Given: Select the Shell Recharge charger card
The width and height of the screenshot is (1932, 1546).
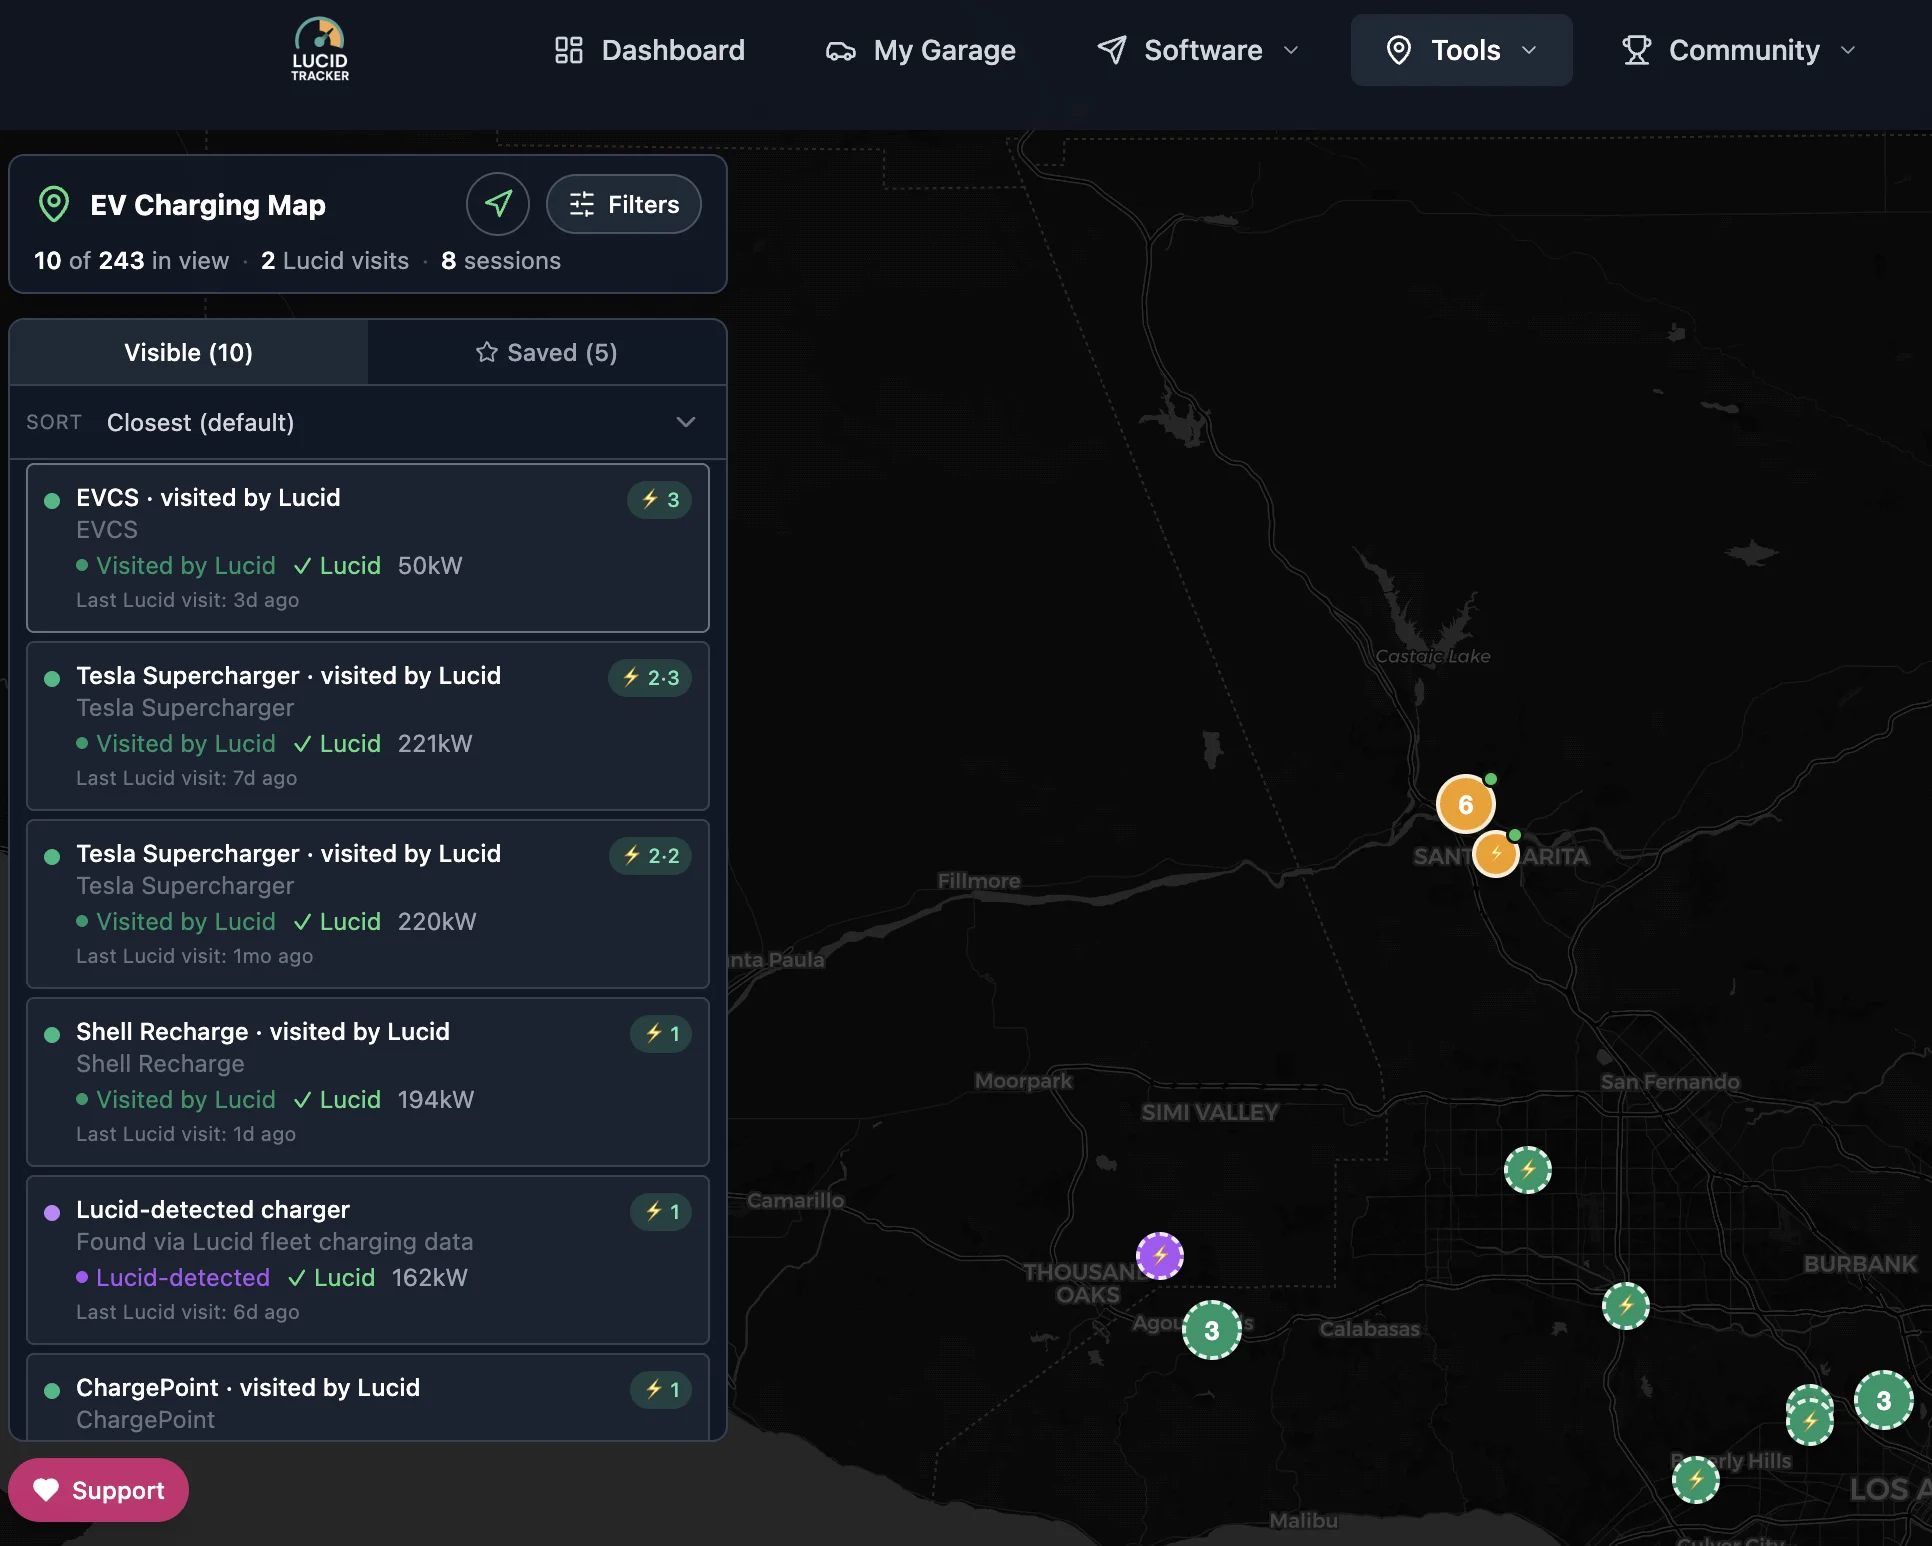Looking at the screenshot, I should [368, 1081].
